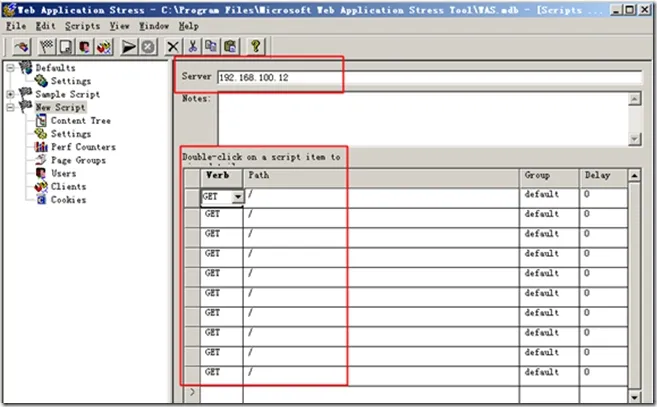
Task: Select Page Groups in tree
Action: [x=78, y=160]
